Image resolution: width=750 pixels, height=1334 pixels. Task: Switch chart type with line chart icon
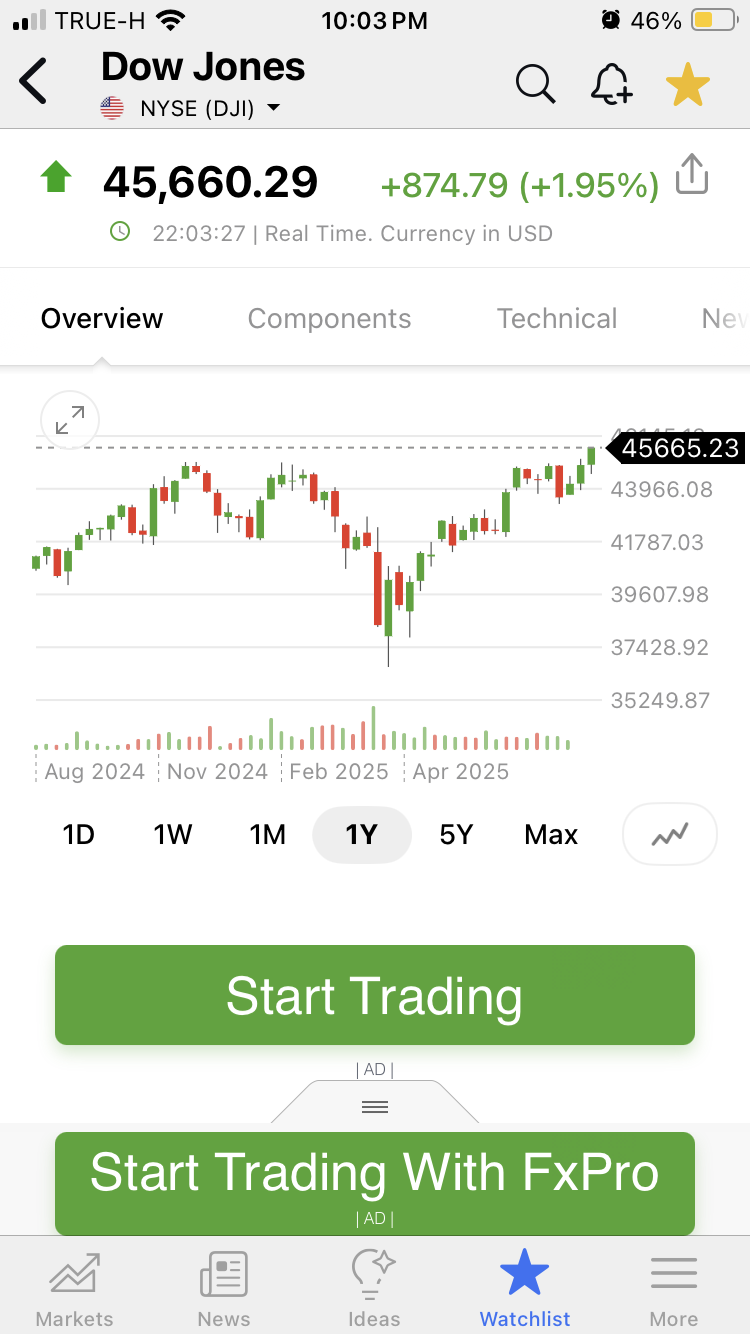coord(670,834)
